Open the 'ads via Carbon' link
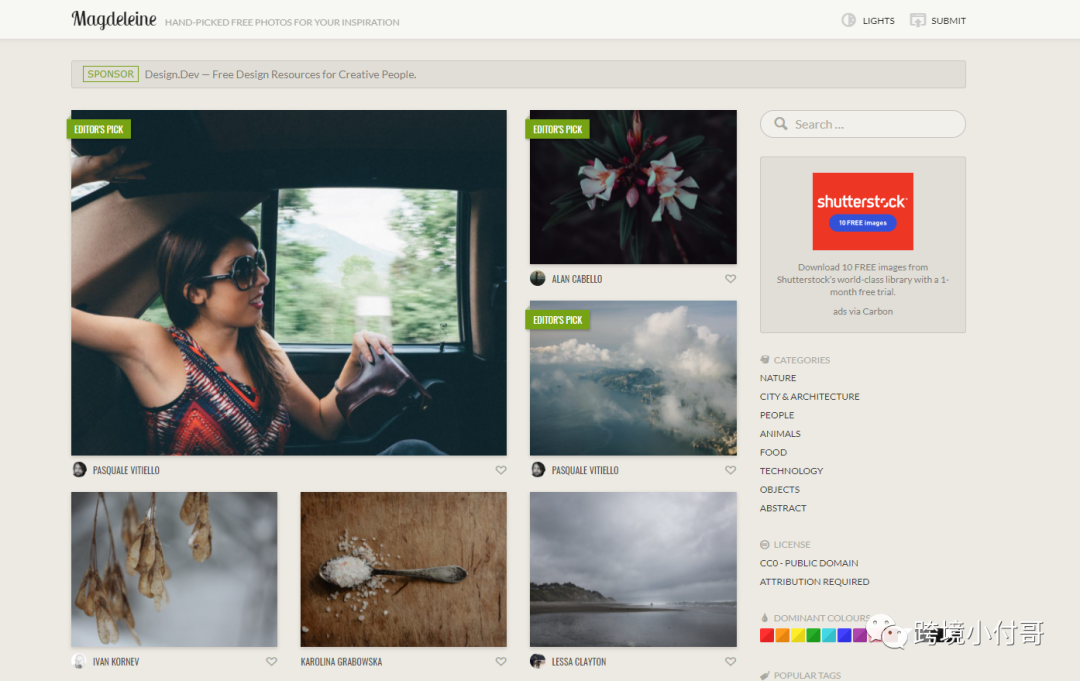 pyautogui.click(x=862, y=311)
